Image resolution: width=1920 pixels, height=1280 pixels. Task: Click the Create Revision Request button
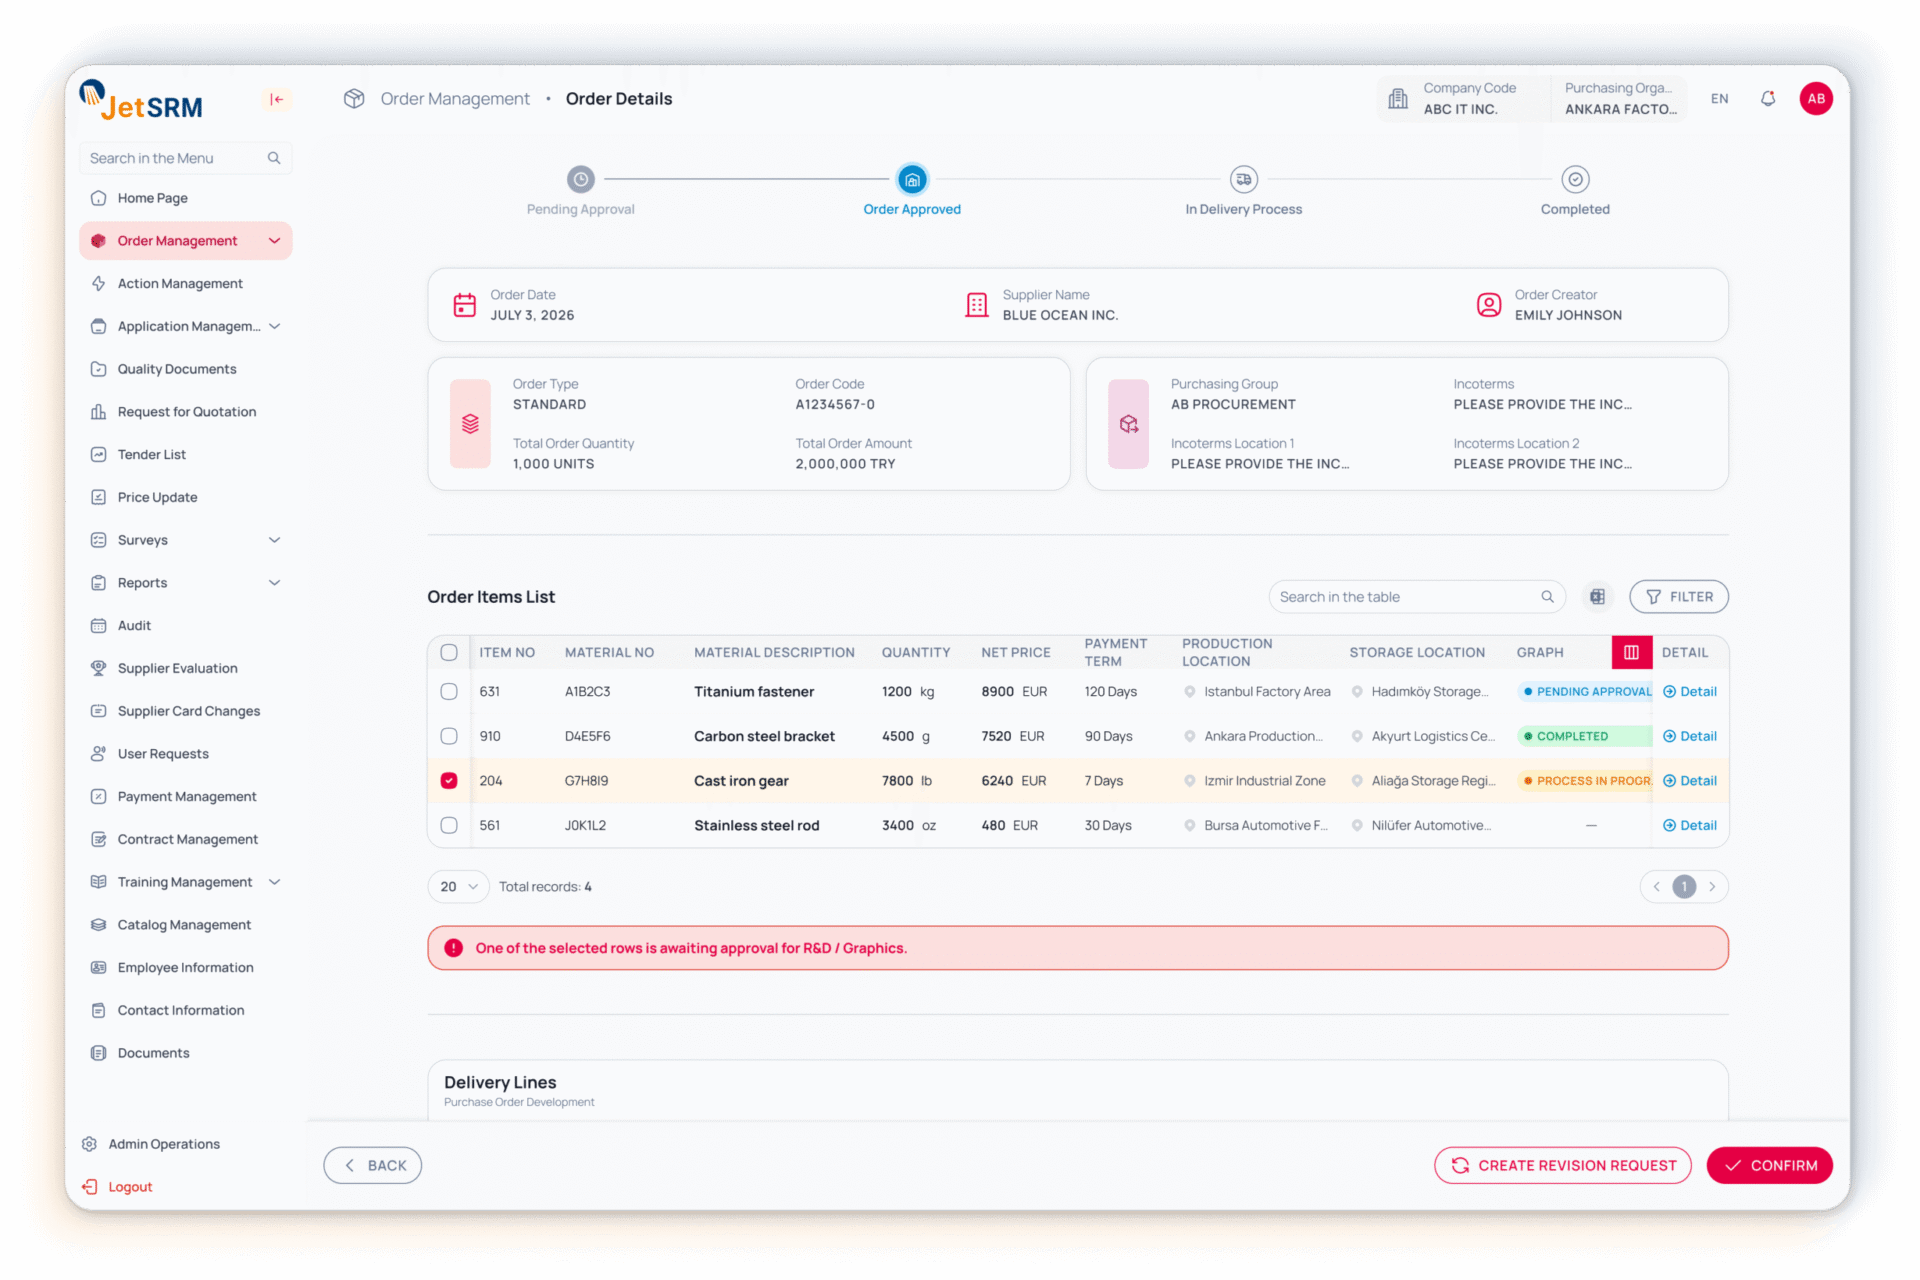pos(1562,1166)
